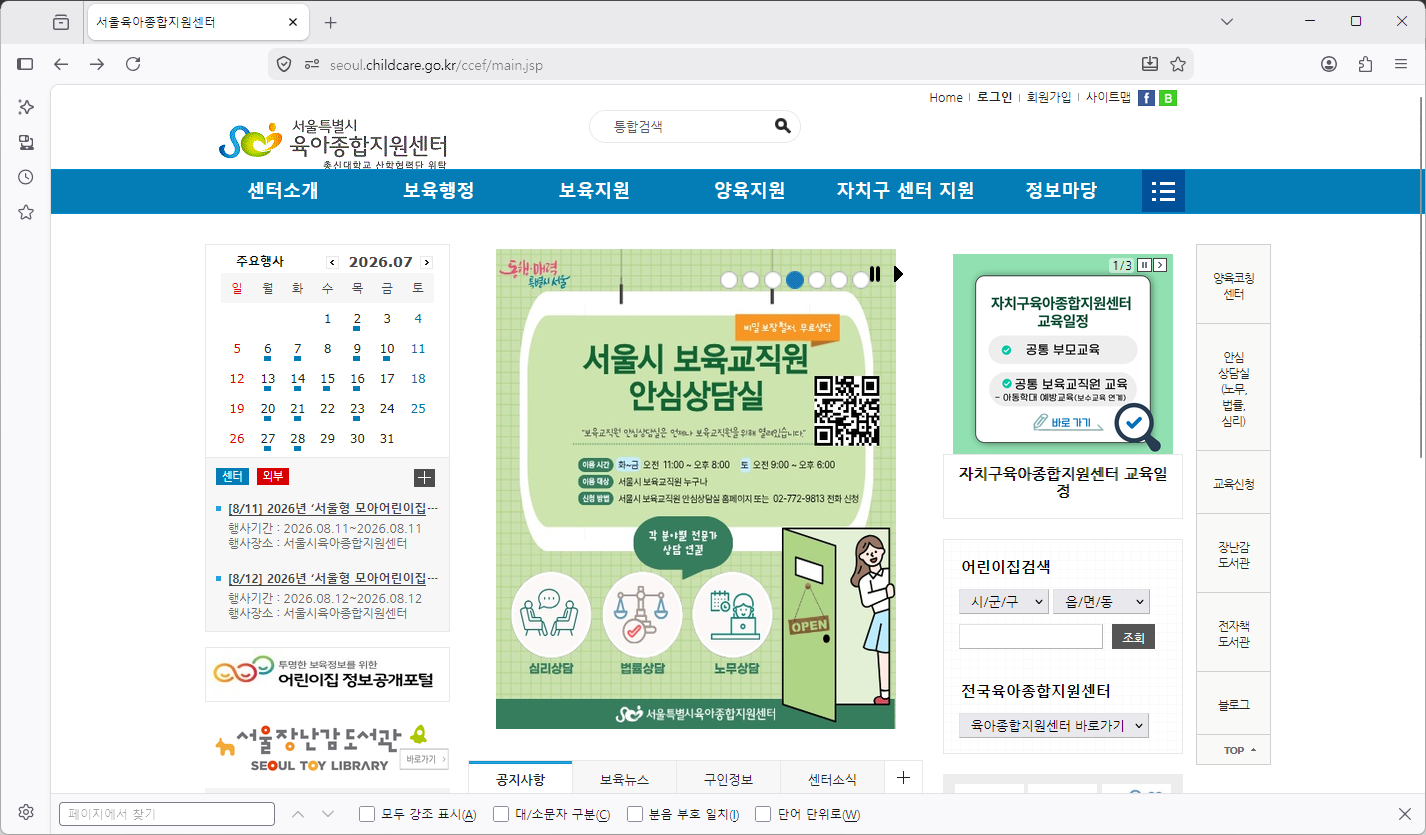Switch to the 구인정보 tab
The width and height of the screenshot is (1426, 835).
[x=728, y=779]
